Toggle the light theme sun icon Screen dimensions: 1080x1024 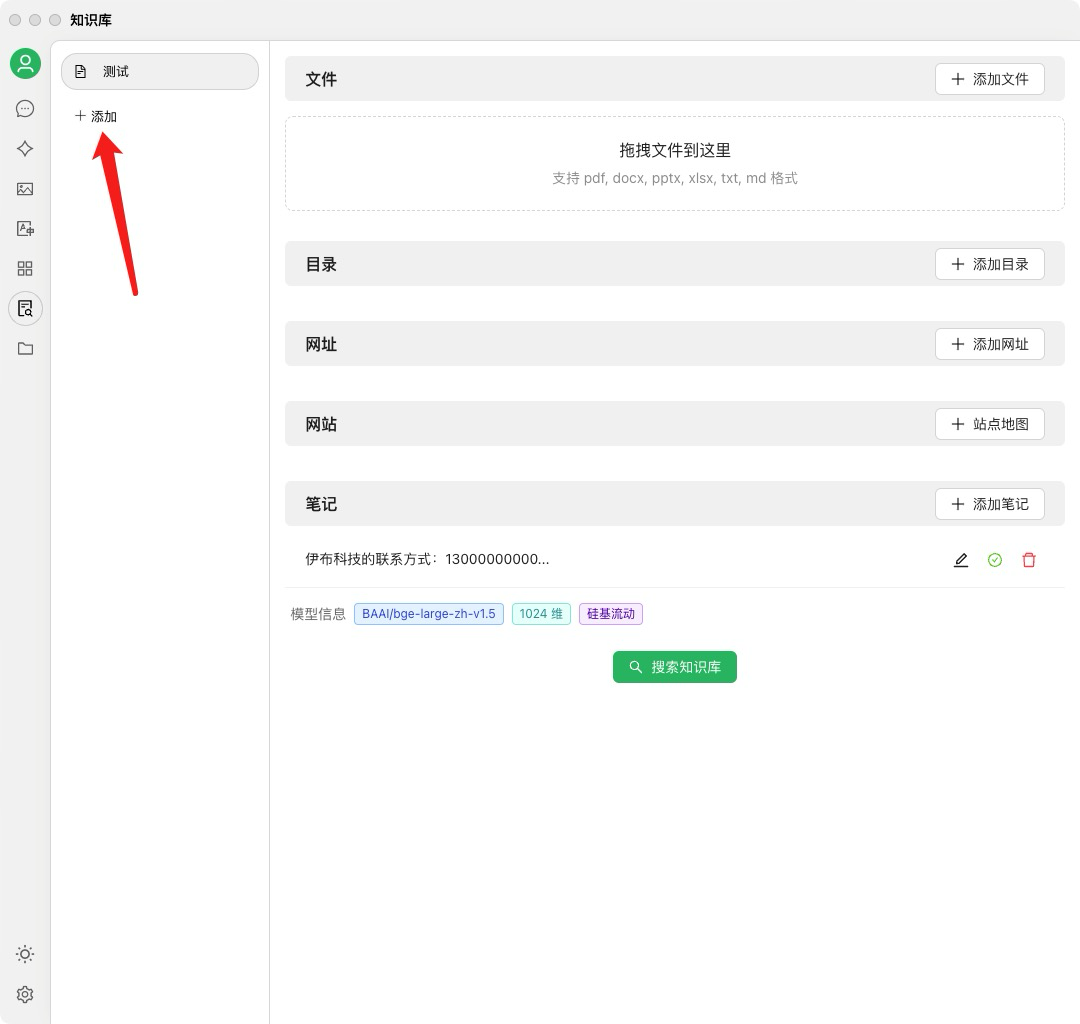point(25,954)
